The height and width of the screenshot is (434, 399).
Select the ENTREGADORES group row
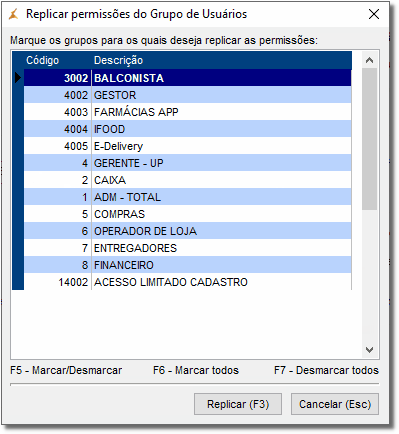(188, 248)
